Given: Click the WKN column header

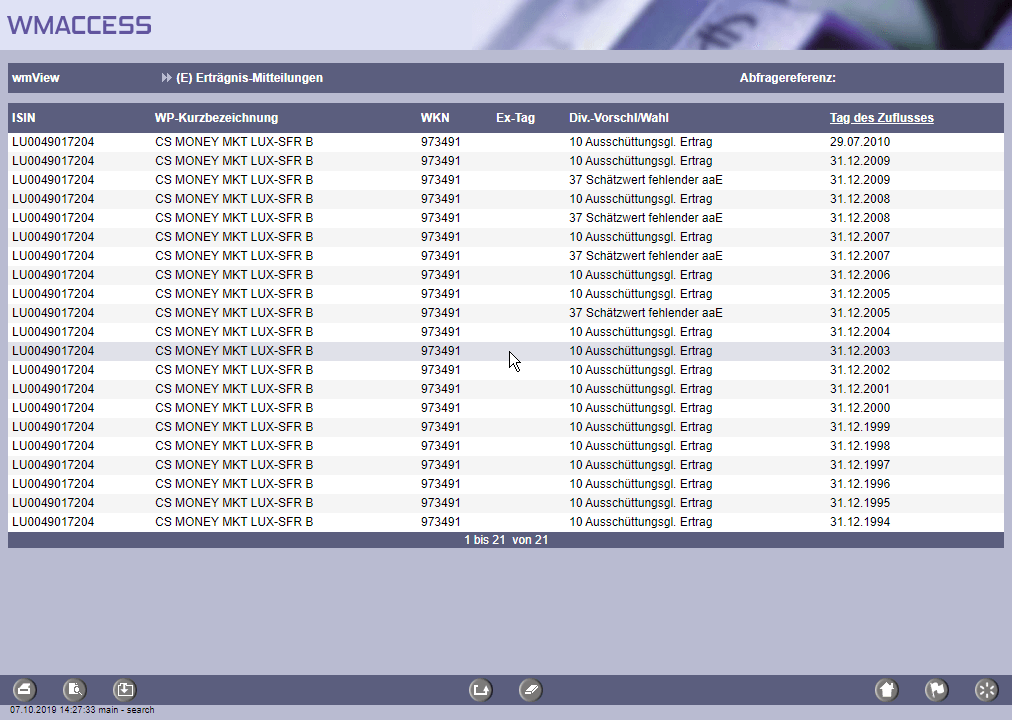Looking at the screenshot, I should pos(435,118).
